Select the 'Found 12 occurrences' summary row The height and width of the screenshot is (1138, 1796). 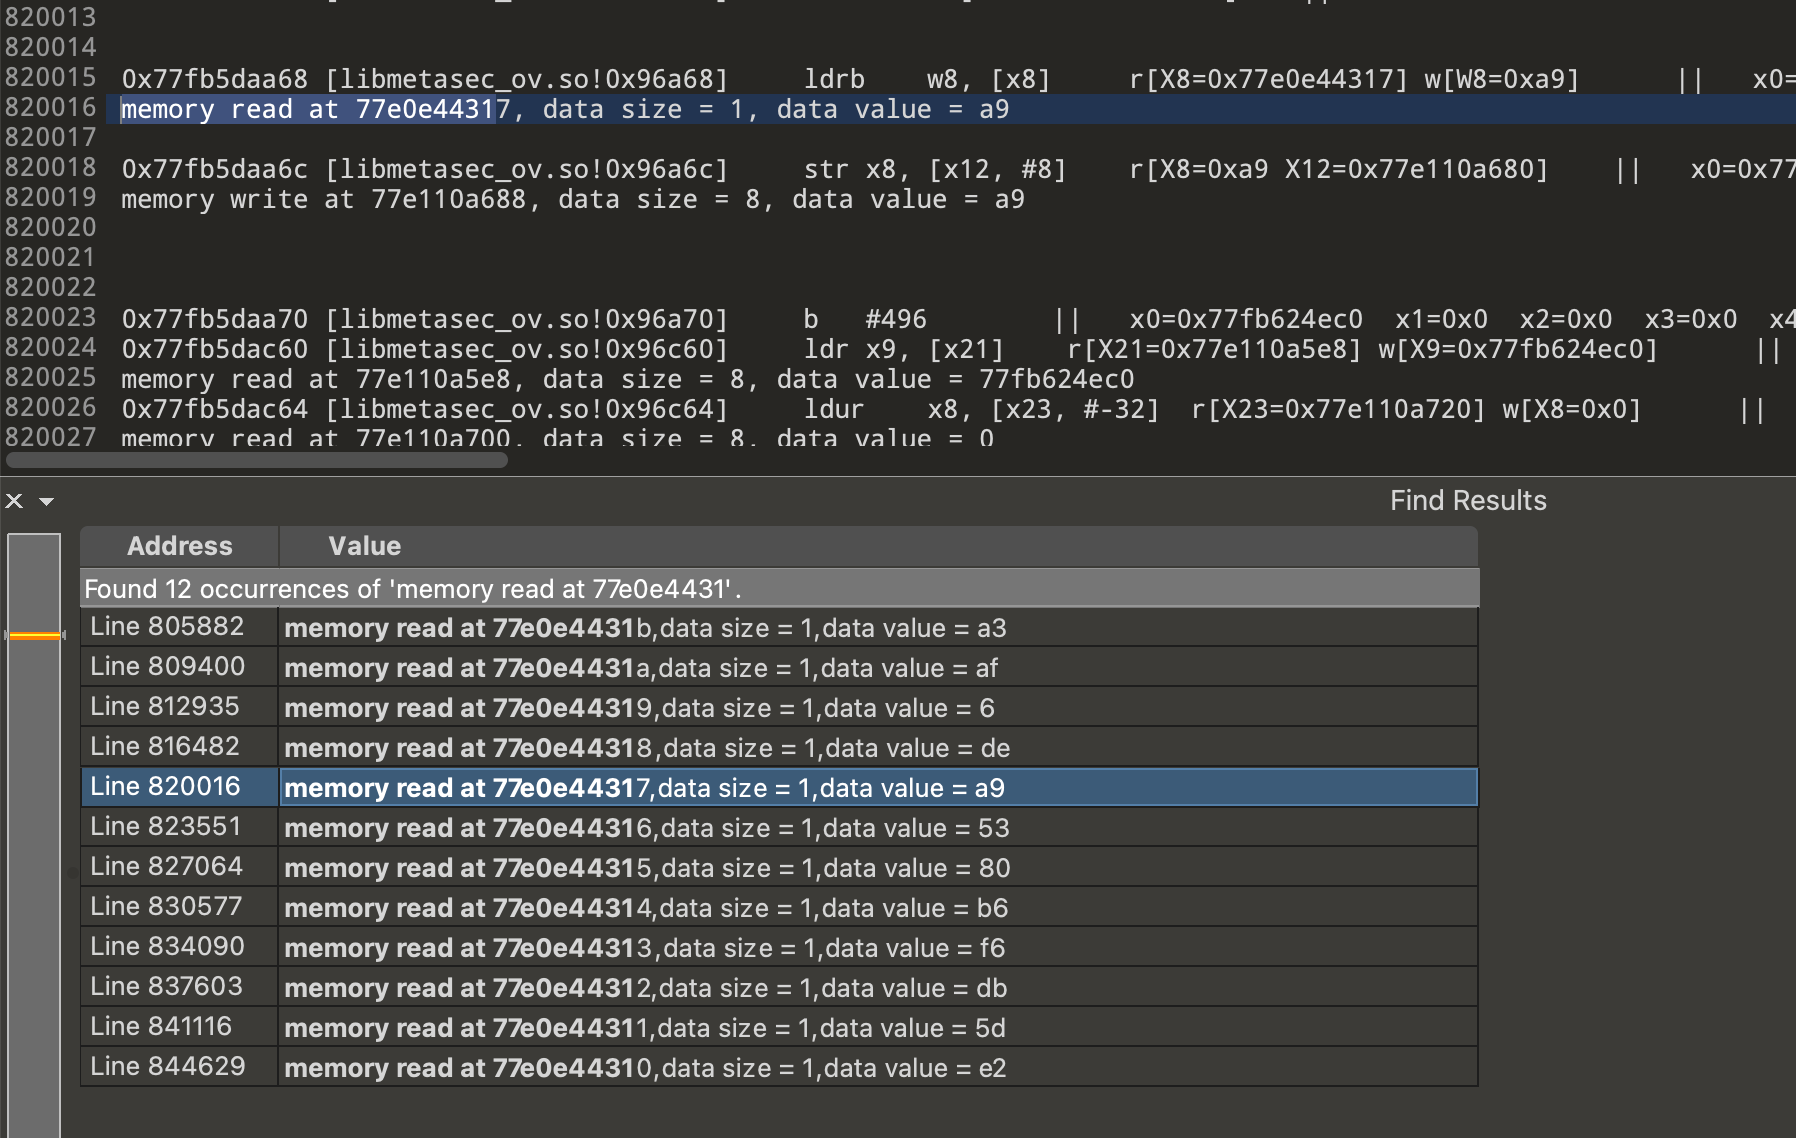click(412, 589)
